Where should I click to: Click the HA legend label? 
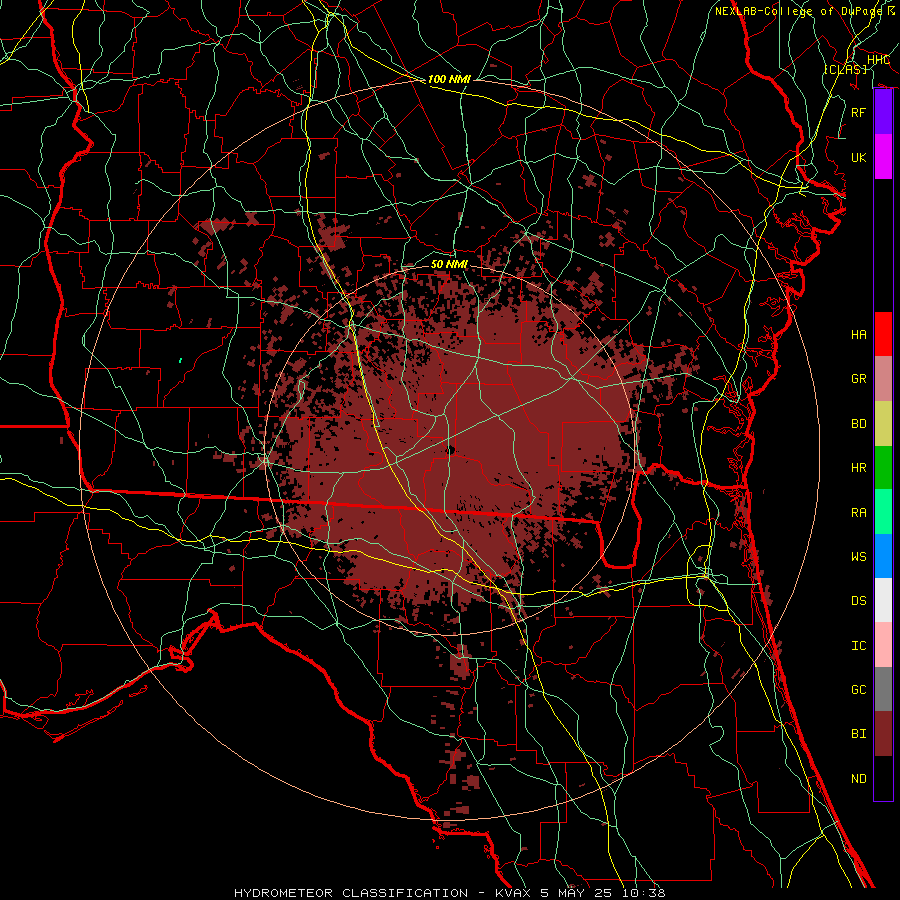click(859, 335)
